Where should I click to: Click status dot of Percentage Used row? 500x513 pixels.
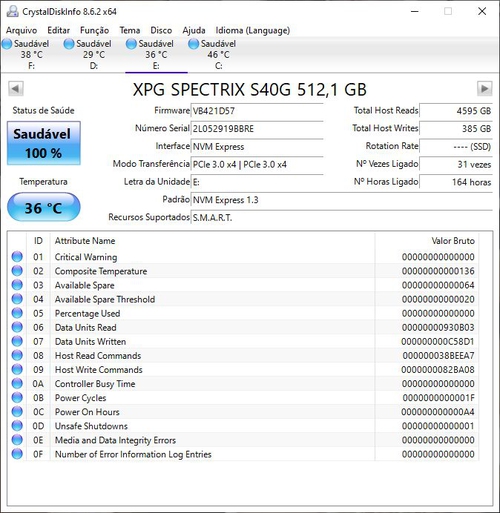(x=17, y=313)
